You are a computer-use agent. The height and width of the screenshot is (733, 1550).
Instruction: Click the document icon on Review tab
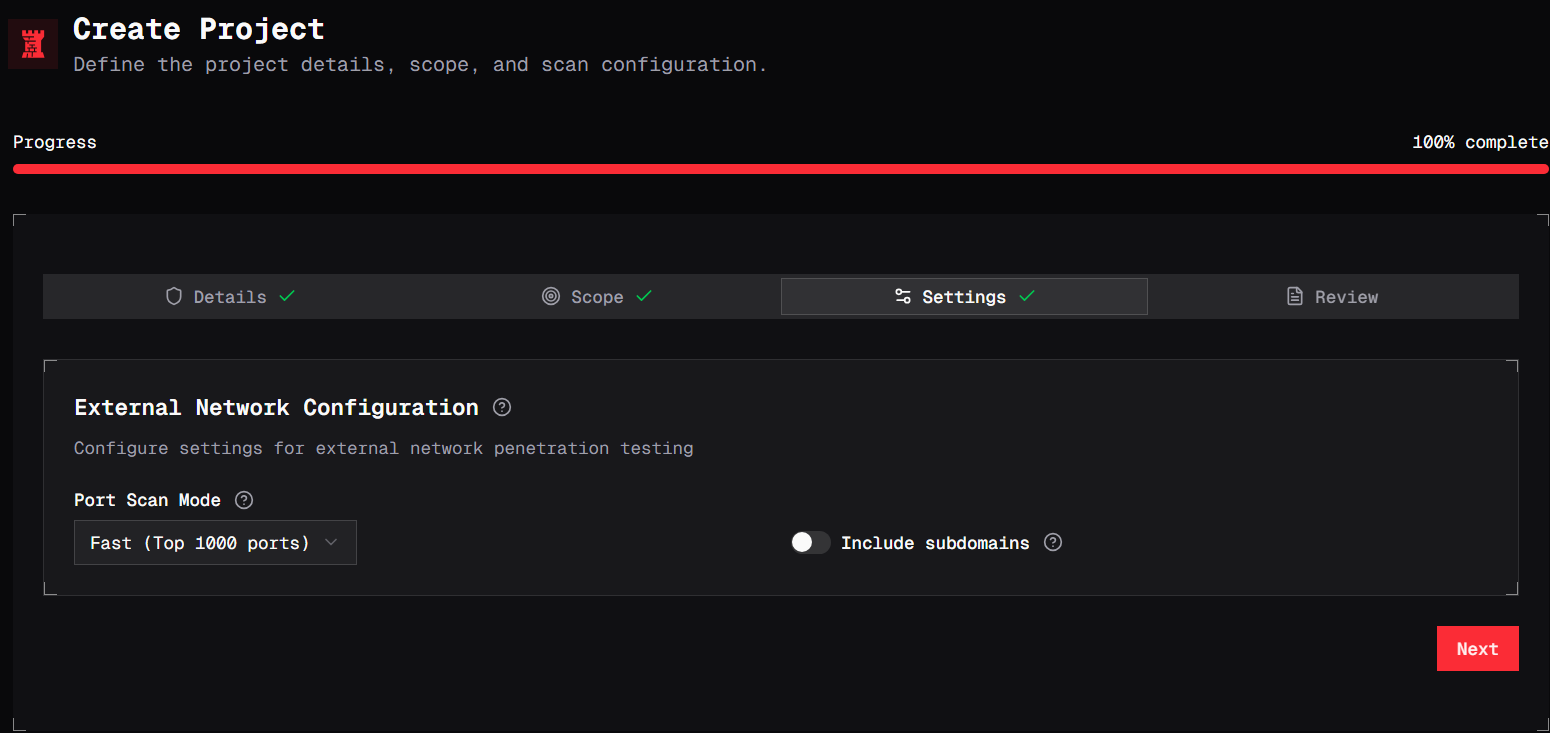pyautogui.click(x=1295, y=297)
